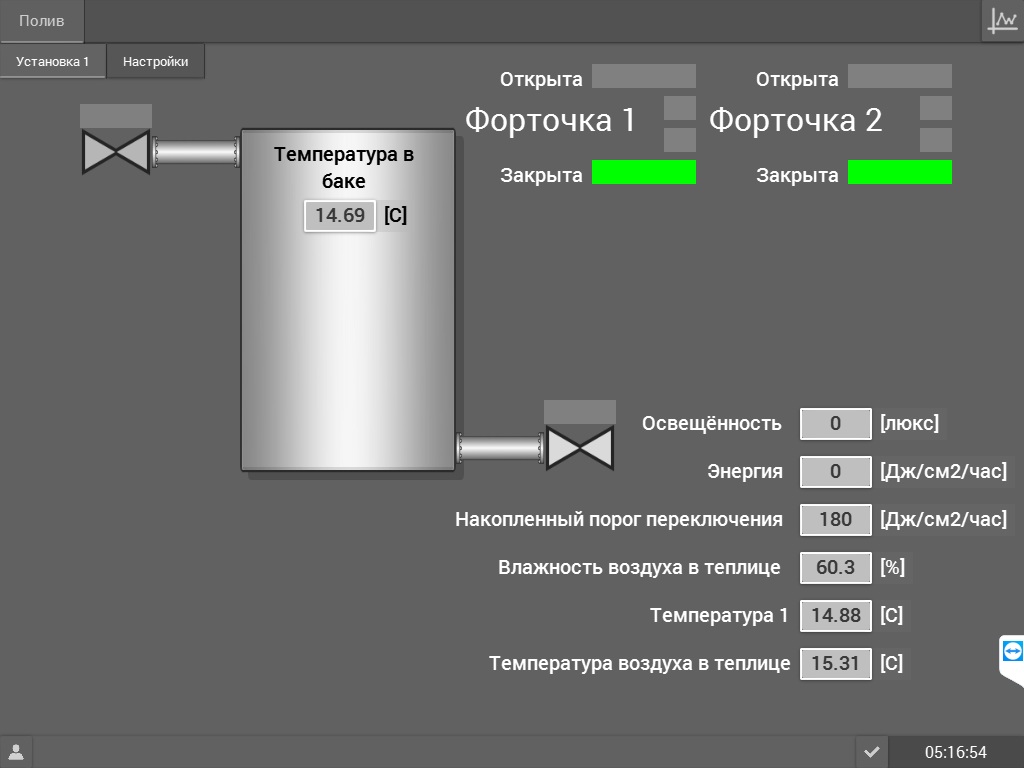Click the inlet valve above the tank
The image size is (1024, 768).
pyautogui.click(x=116, y=152)
